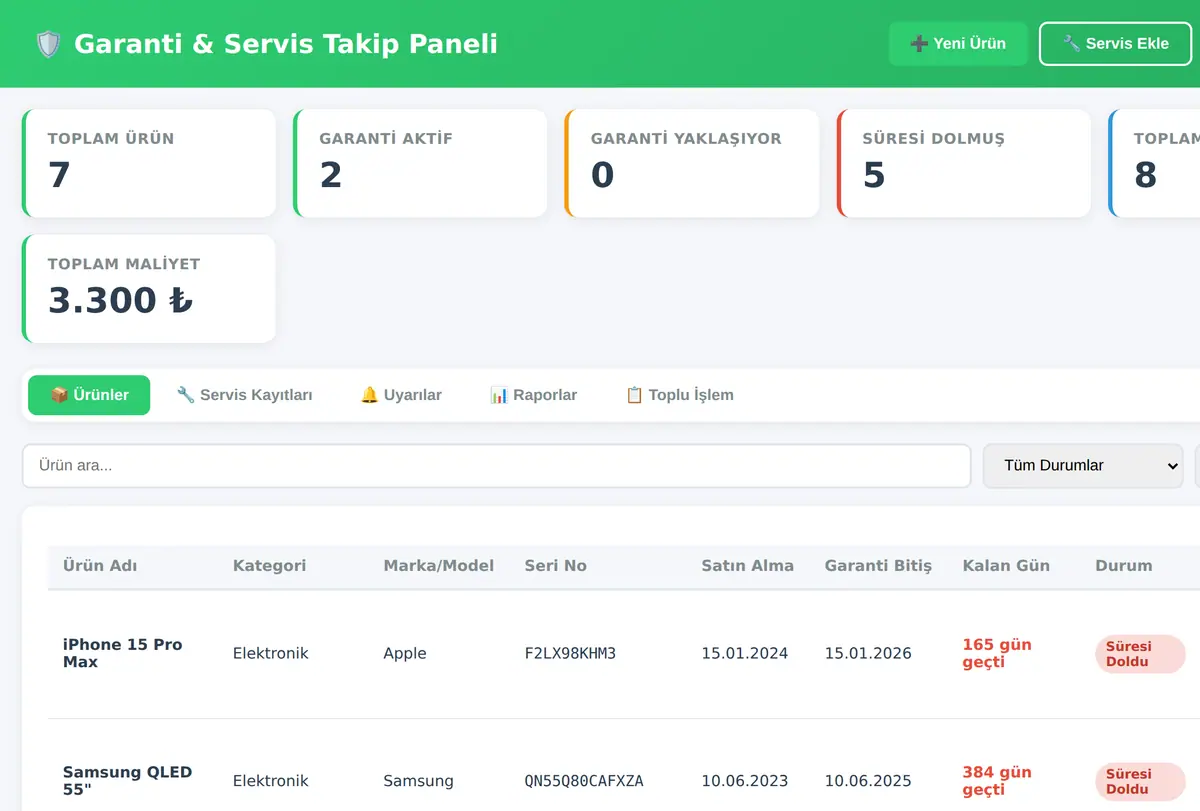
Task: Click the Elektronik cell in iPhone row
Action: pos(270,654)
